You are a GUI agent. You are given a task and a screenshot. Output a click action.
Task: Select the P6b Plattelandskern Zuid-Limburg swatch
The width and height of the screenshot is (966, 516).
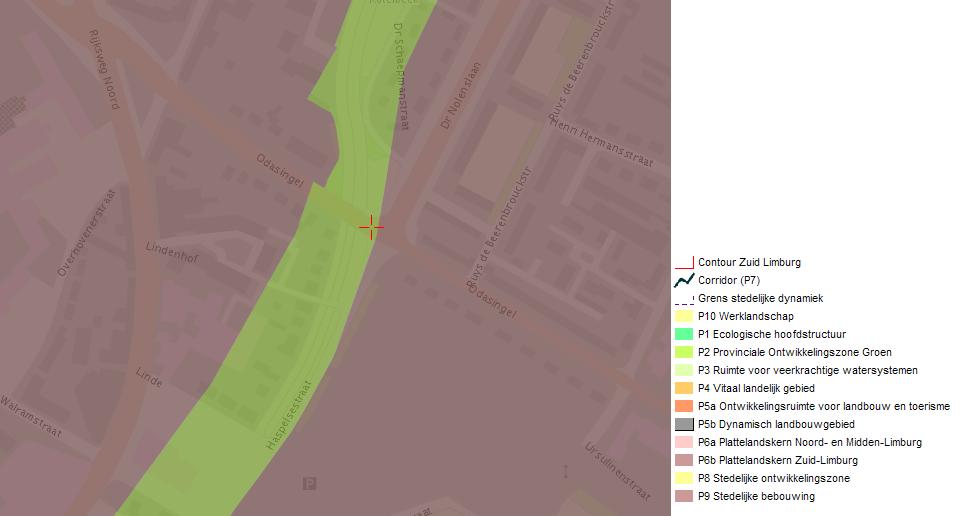(684, 460)
